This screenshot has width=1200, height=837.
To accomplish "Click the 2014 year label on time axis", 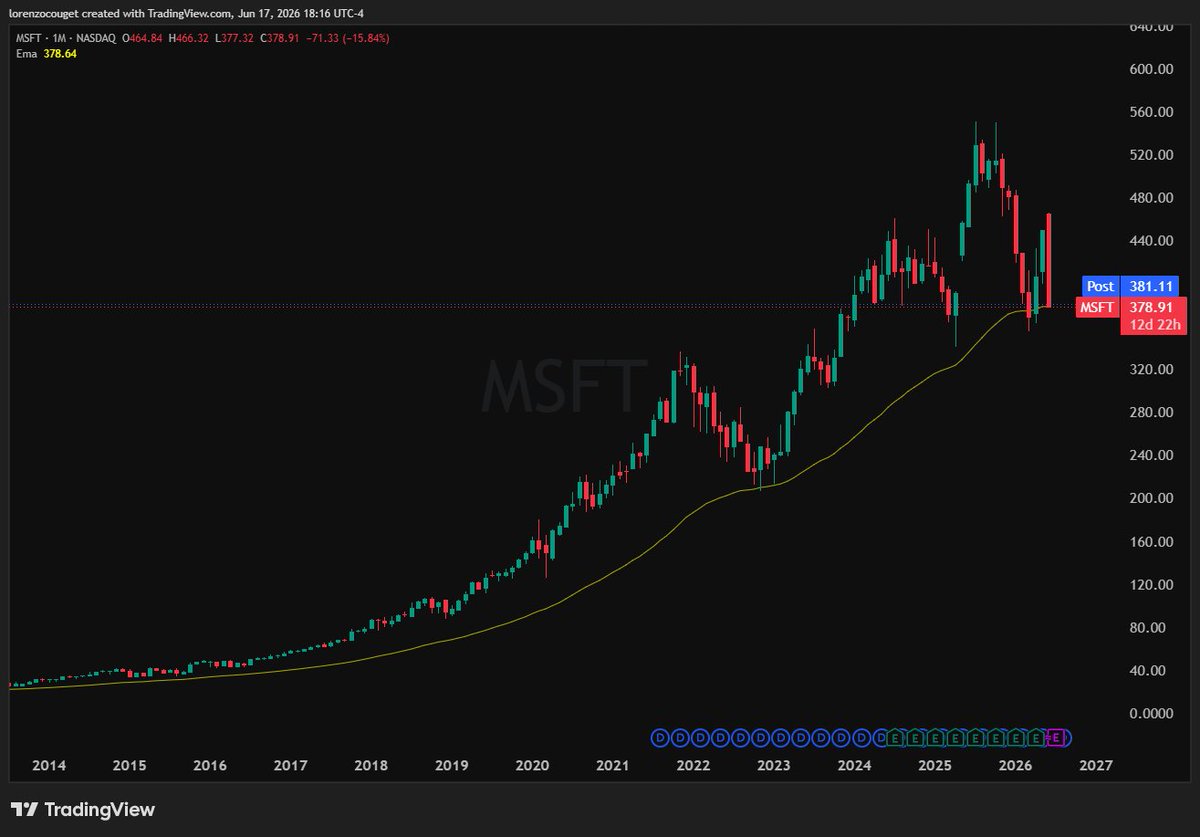I will (x=49, y=765).
